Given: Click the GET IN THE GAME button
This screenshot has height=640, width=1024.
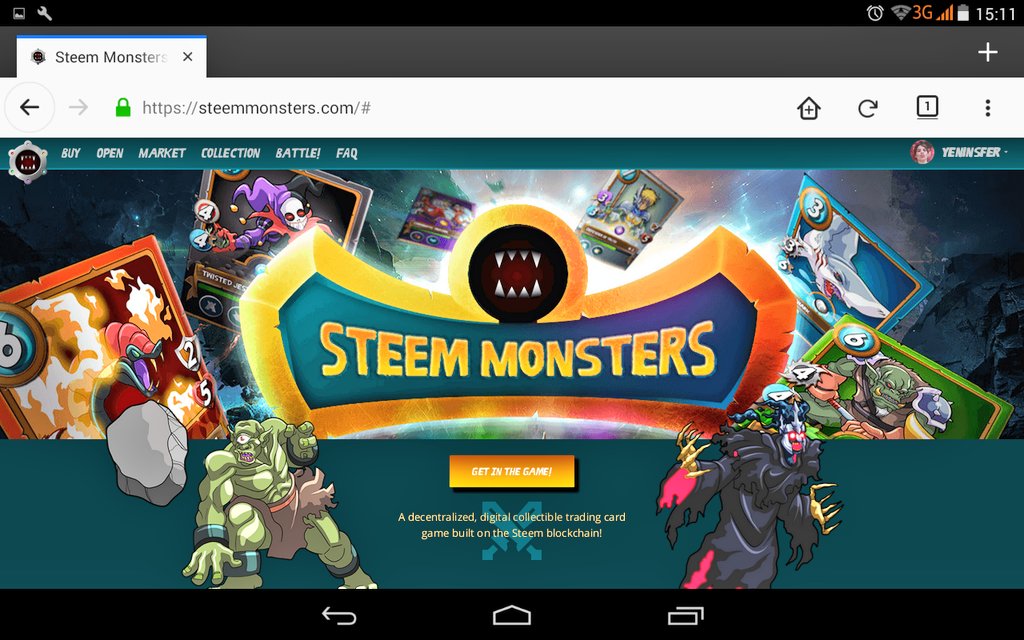Looking at the screenshot, I should point(512,470).
